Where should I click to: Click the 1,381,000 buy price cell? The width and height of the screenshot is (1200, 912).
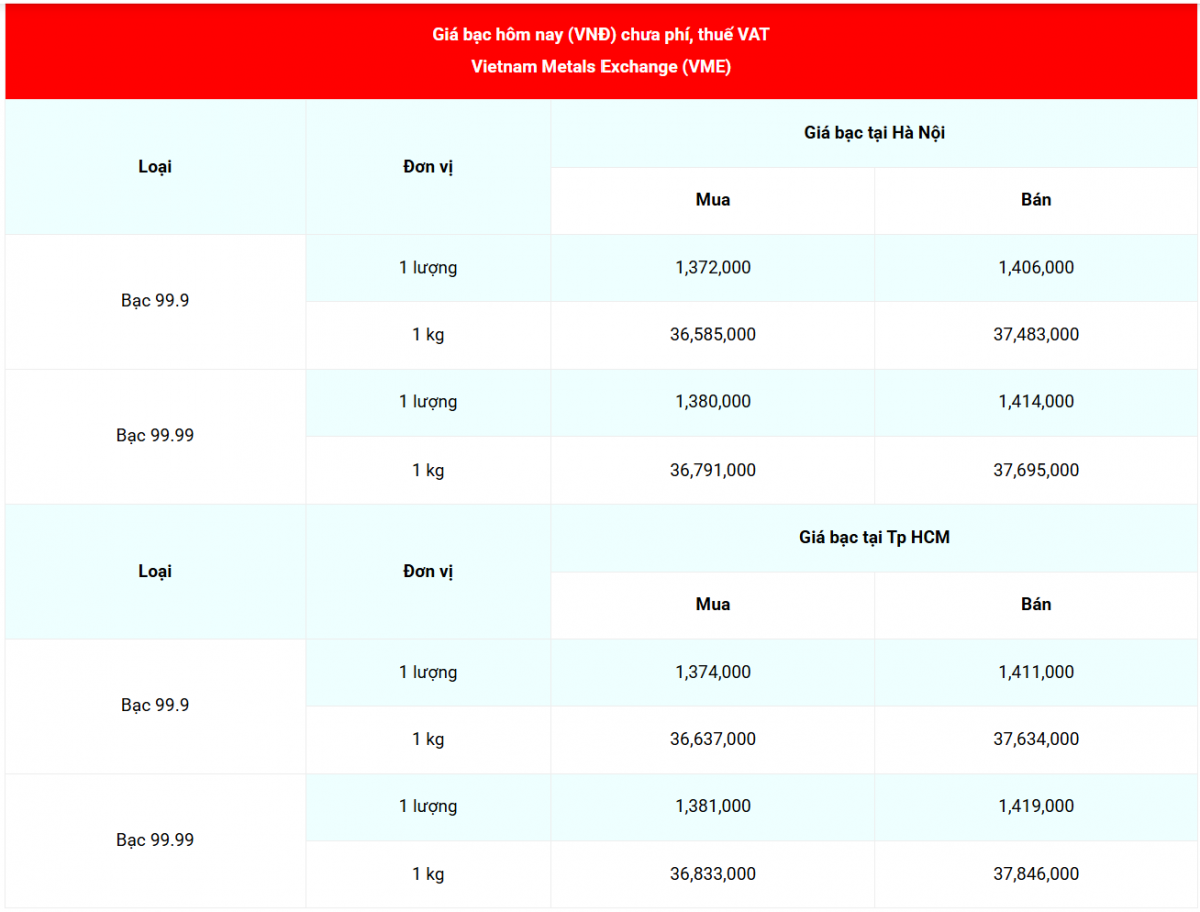click(712, 807)
